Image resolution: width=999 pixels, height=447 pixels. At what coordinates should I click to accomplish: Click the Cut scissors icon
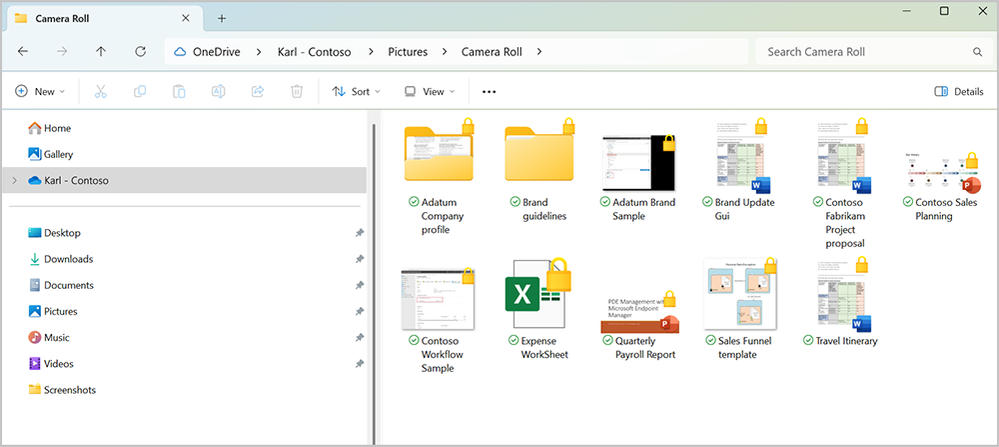100,92
